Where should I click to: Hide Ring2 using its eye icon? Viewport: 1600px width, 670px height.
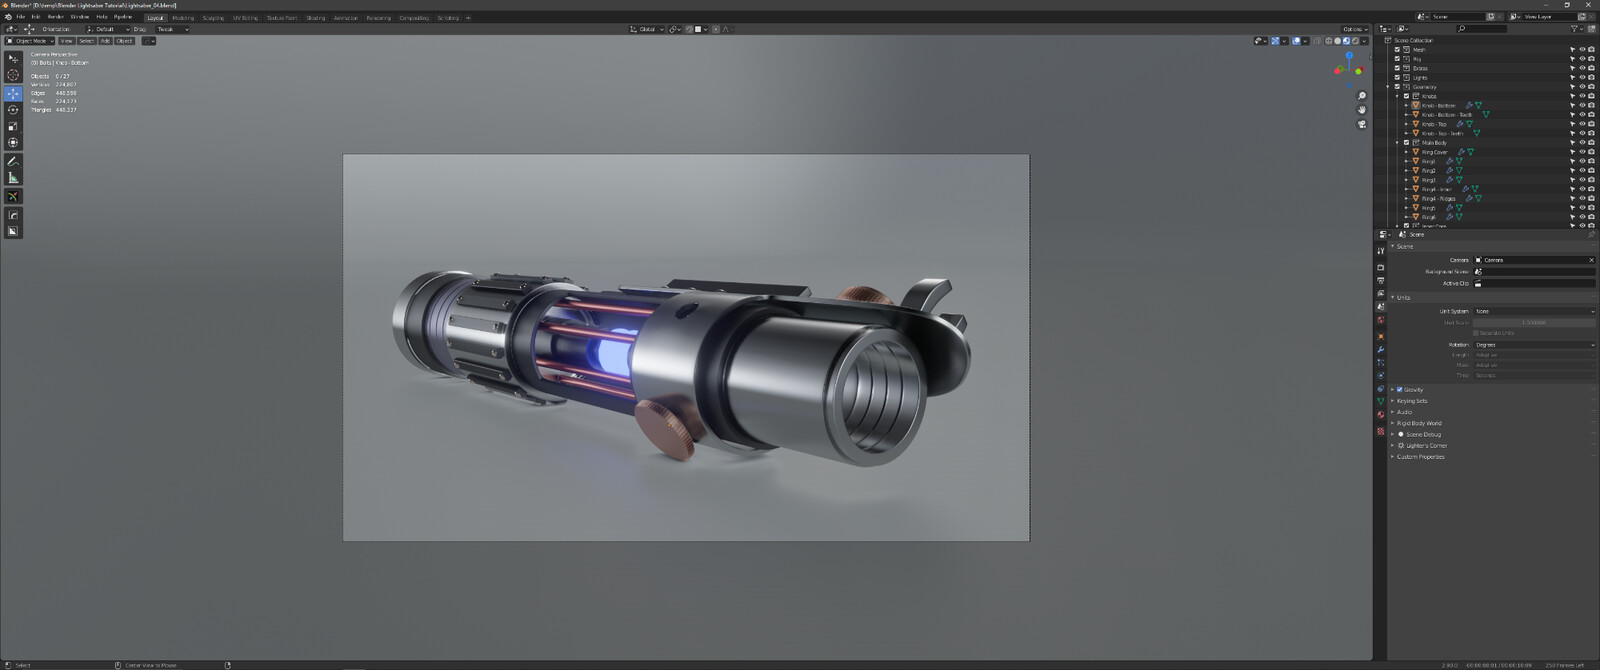[1582, 170]
